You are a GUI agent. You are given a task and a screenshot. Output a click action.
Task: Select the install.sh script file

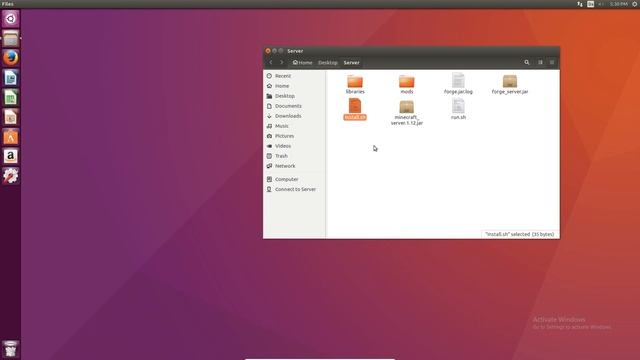tap(355, 109)
